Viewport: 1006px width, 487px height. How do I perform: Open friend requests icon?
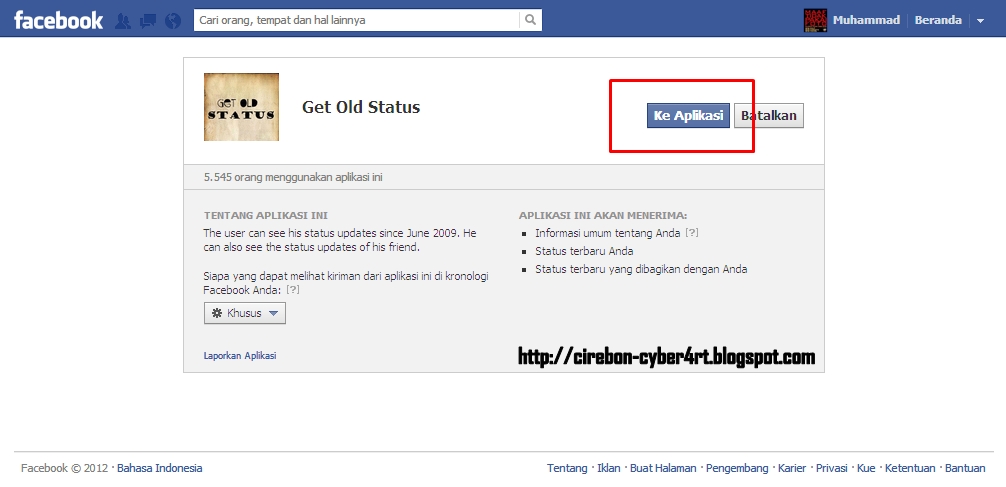pos(123,21)
